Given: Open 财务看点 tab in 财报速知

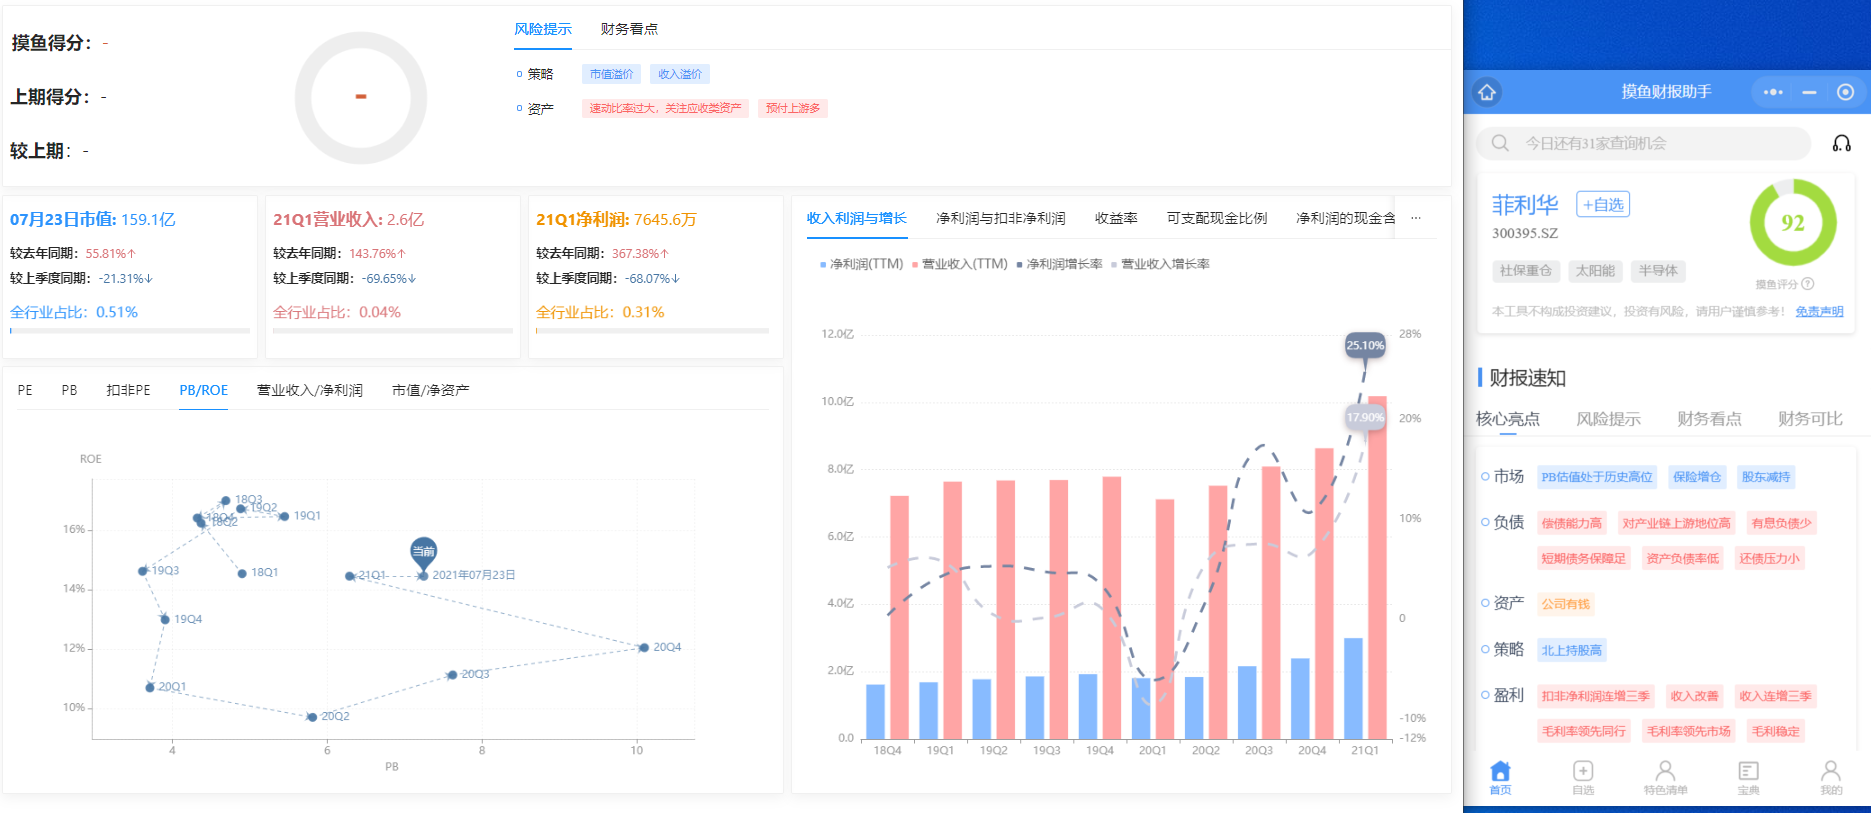Looking at the screenshot, I should [x=1709, y=419].
